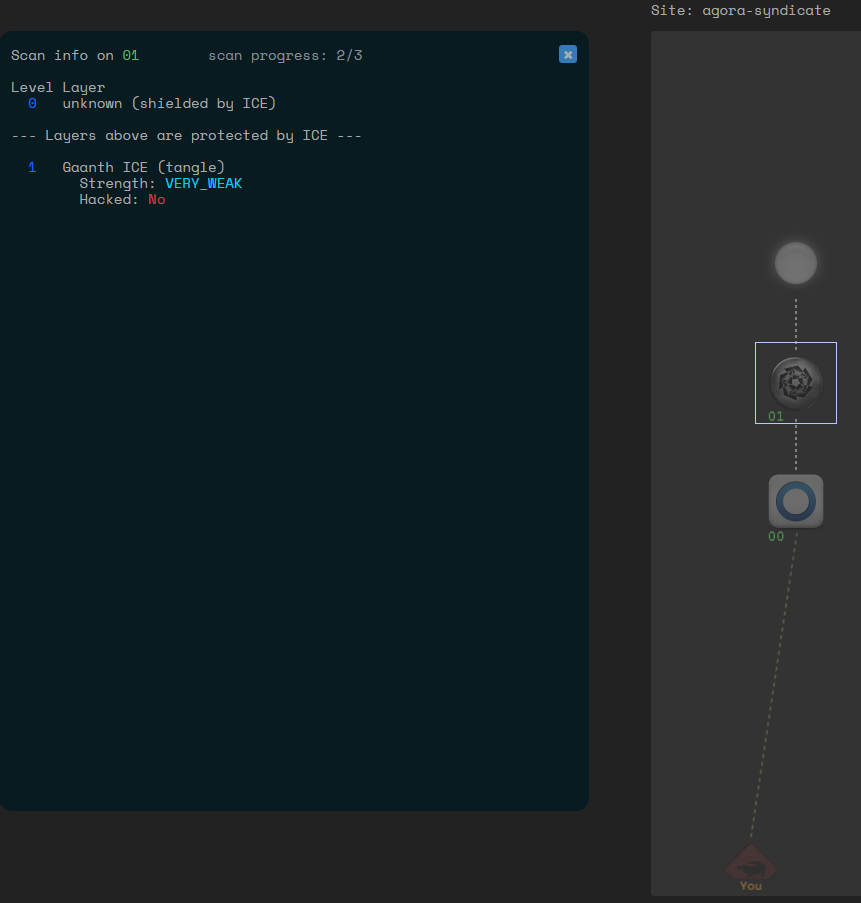861x903 pixels.
Task: Click the red 'No' hacked status
Action: coord(157,200)
